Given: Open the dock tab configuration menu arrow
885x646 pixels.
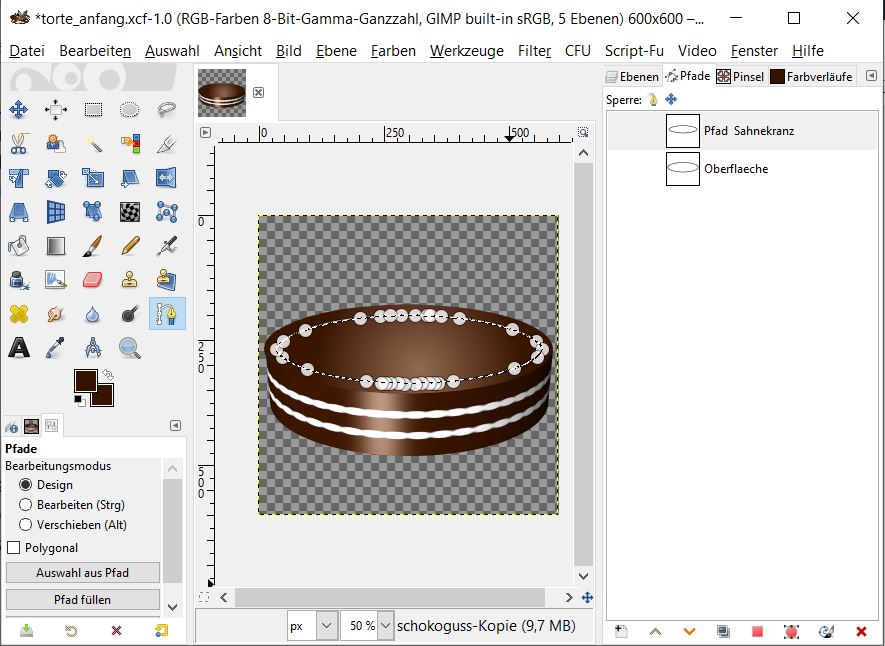Looking at the screenshot, I should (x=870, y=76).
